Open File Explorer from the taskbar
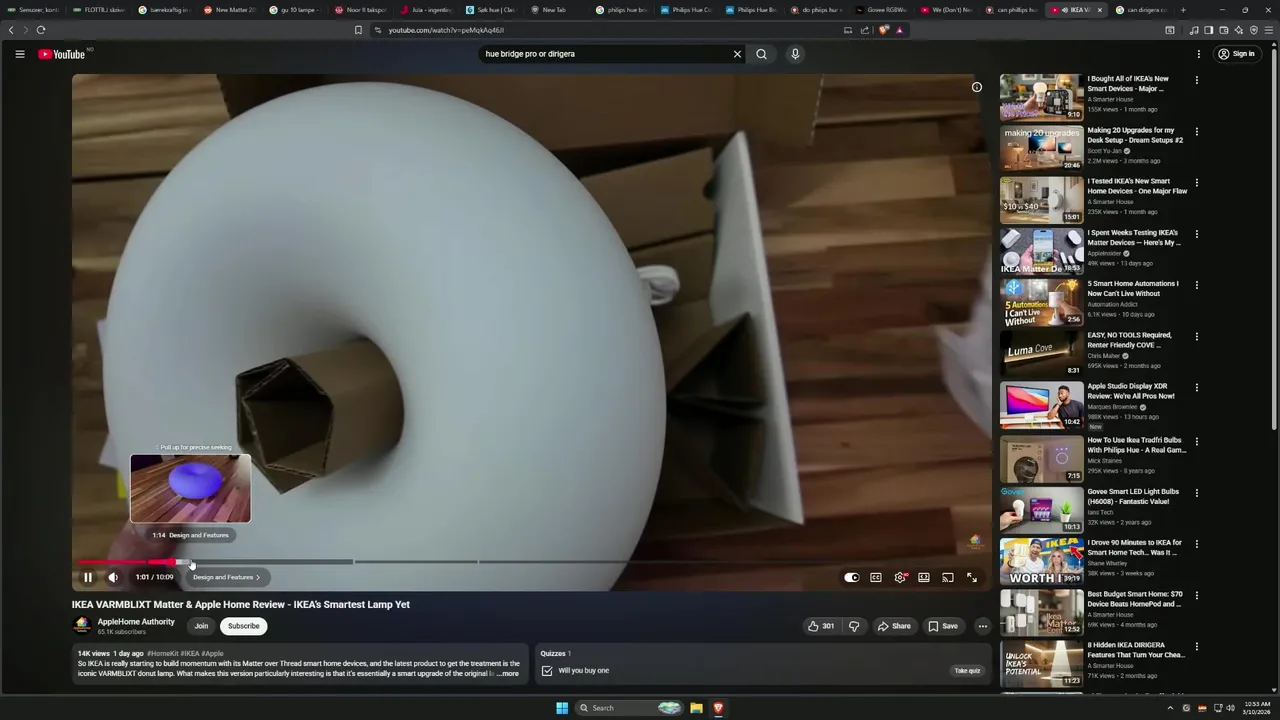The height and width of the screenshot is (720, 1280). coord(696,708)
